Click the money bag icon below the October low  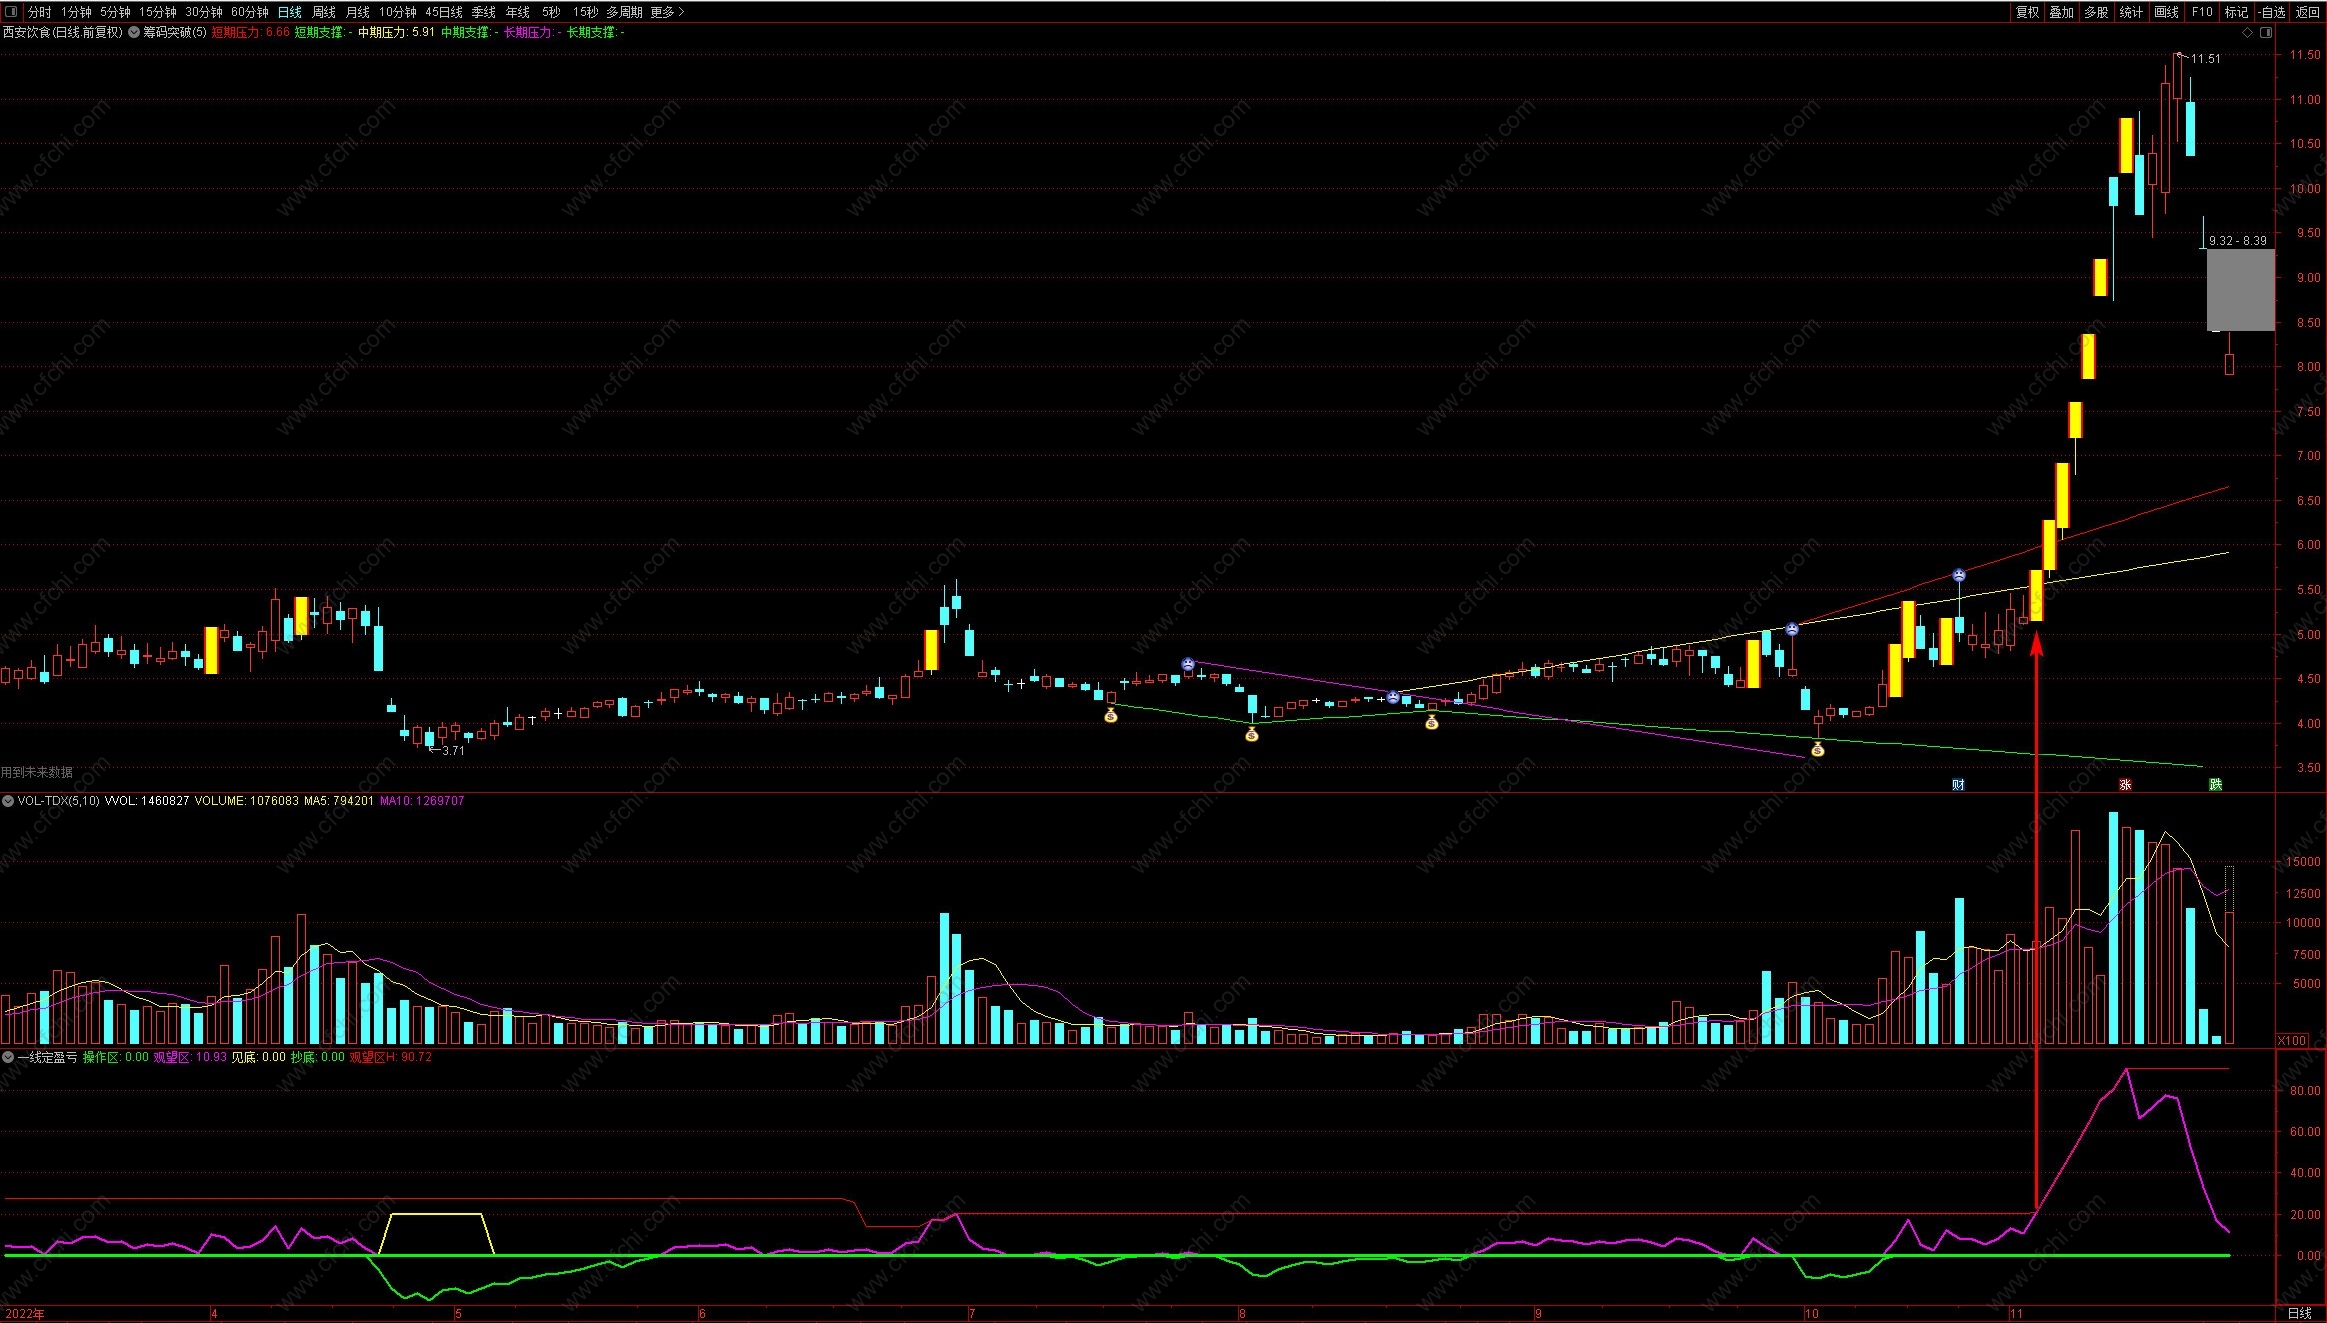(x=1817, y=749)
